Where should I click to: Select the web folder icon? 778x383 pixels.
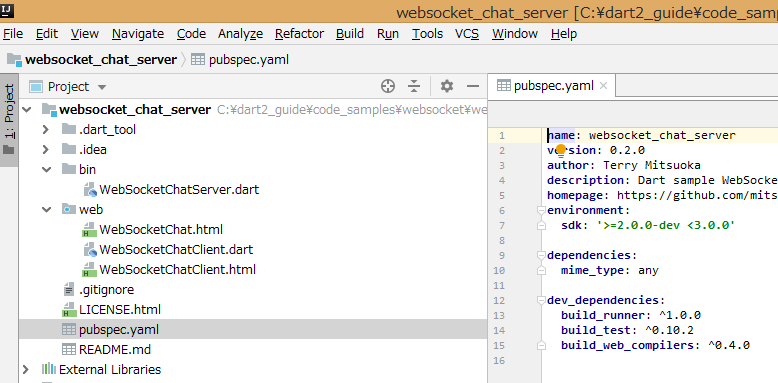[68, 209]
